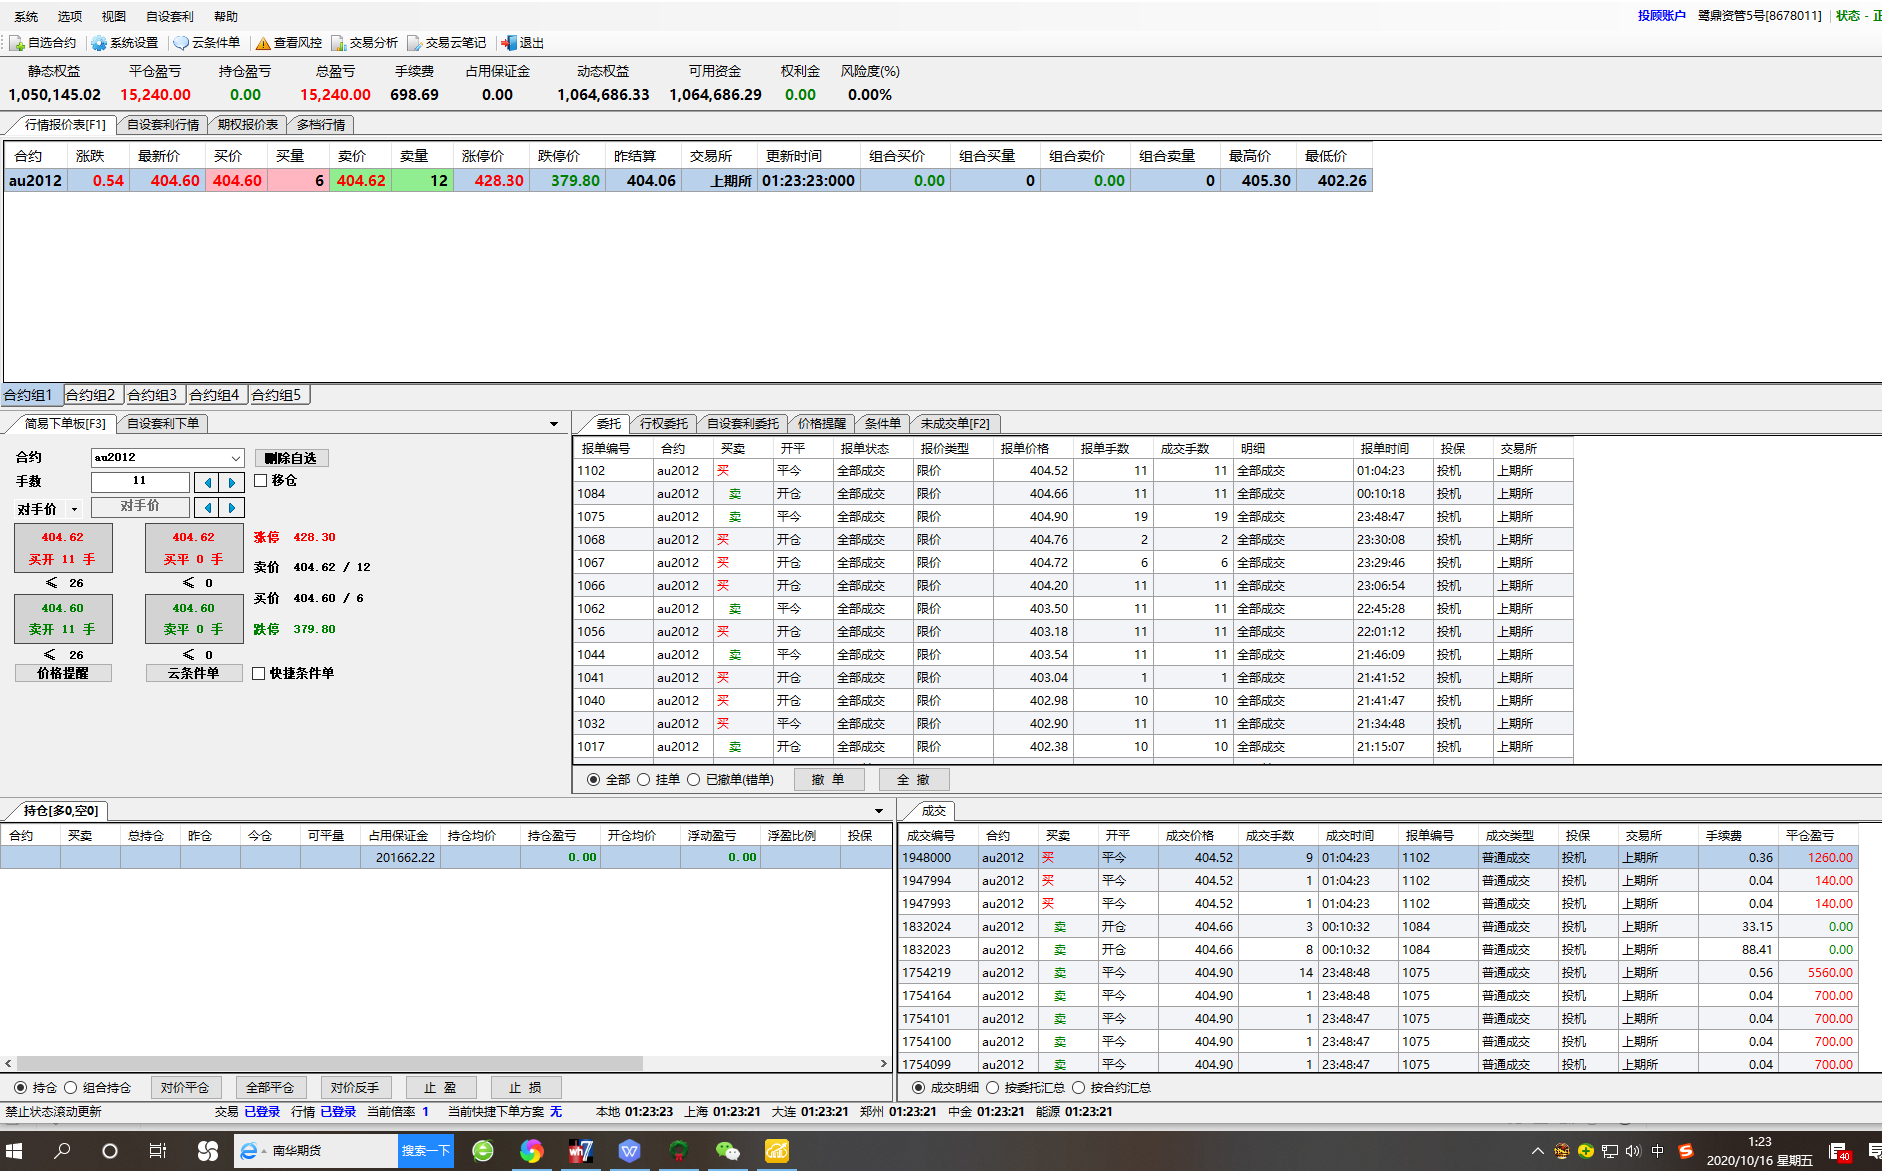Click the 对价反手 button
This screenshot has width=1882, height=1171.
tap(355, 1087)
